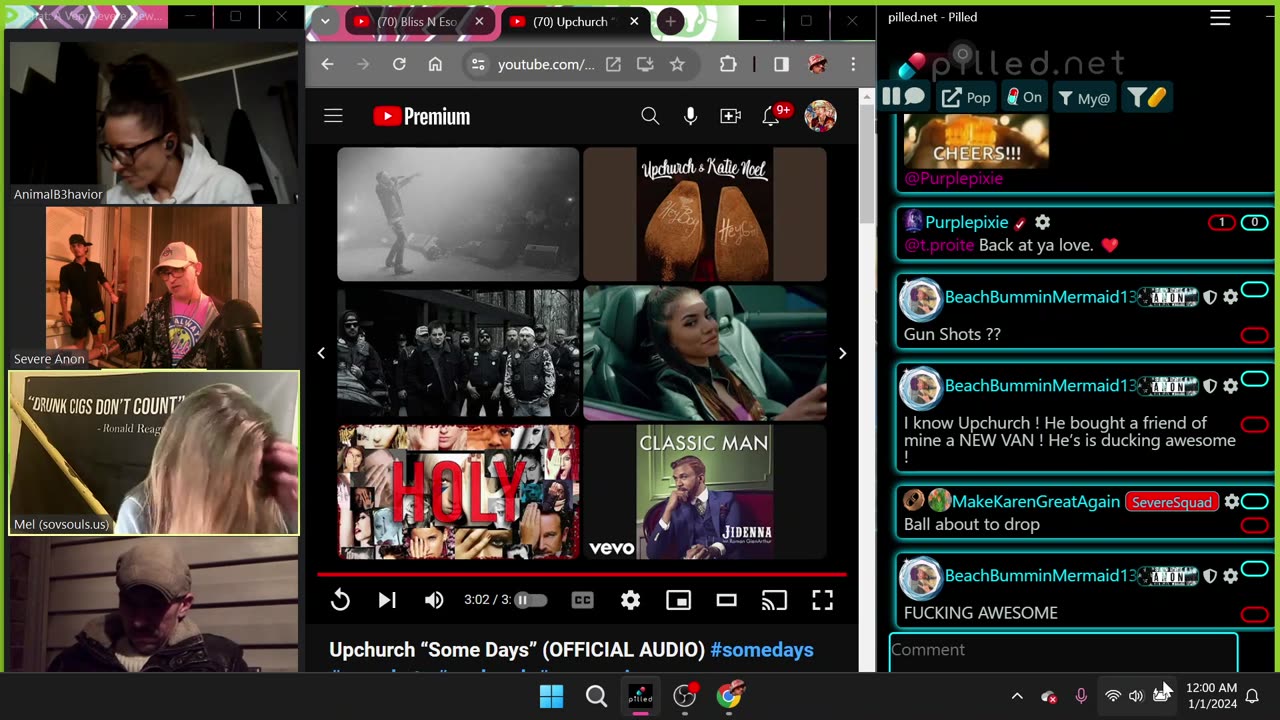Open Windows taskbar search

tap(596, 696)
